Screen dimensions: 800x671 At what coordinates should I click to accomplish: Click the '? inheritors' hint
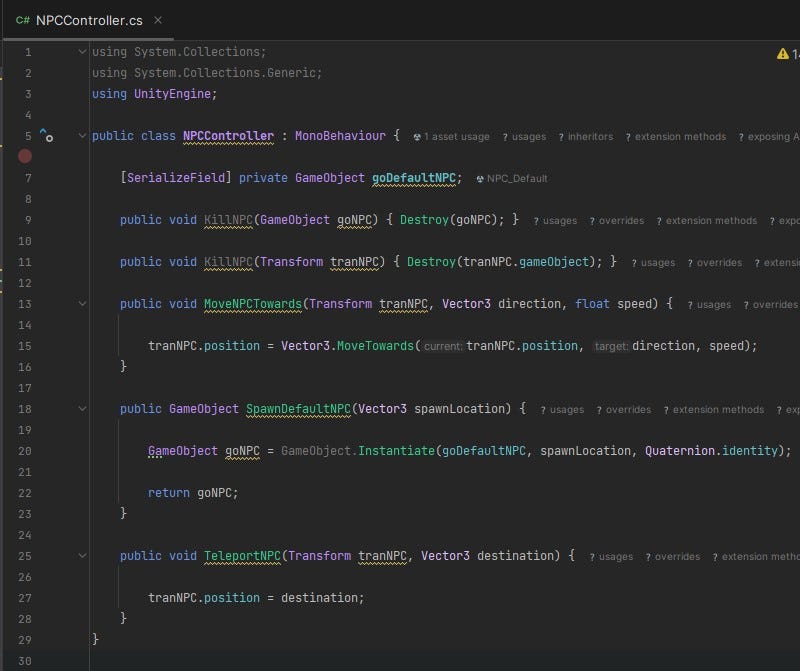click(x=586, y=137)
